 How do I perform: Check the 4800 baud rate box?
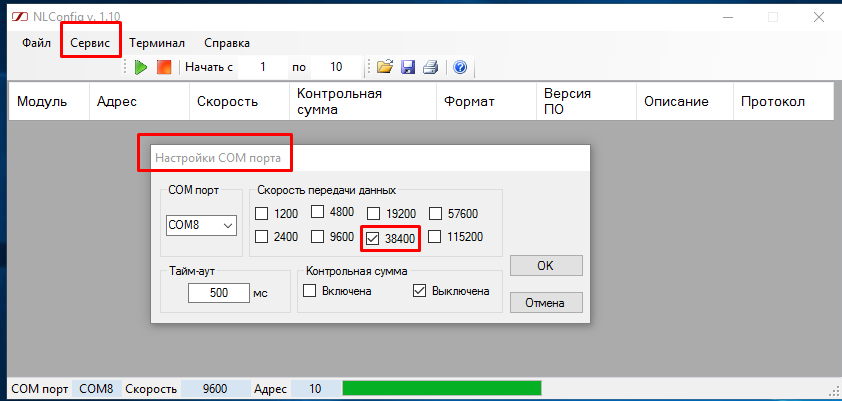point(318,212)
